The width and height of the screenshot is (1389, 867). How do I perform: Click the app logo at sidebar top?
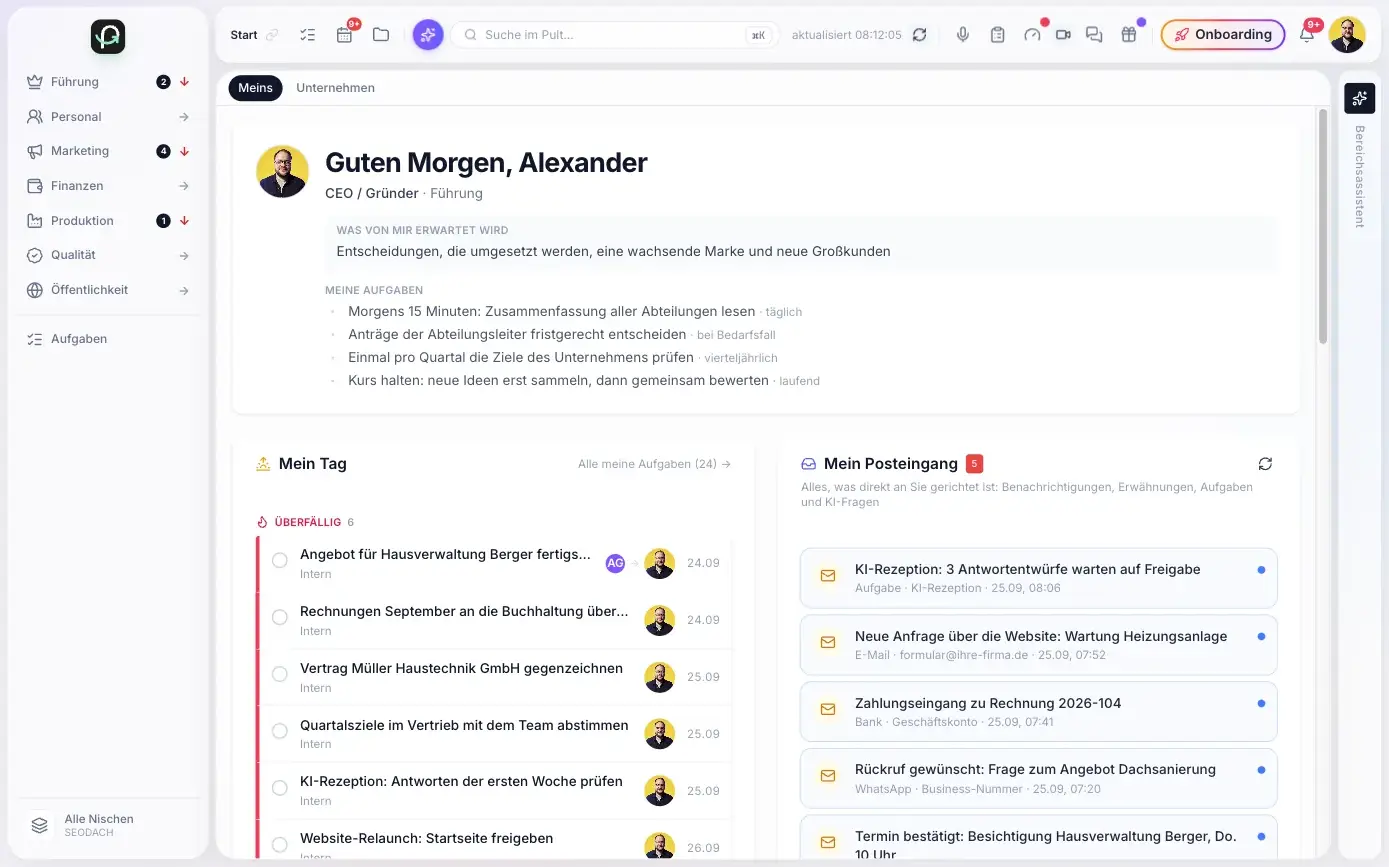tap(108, 37)
